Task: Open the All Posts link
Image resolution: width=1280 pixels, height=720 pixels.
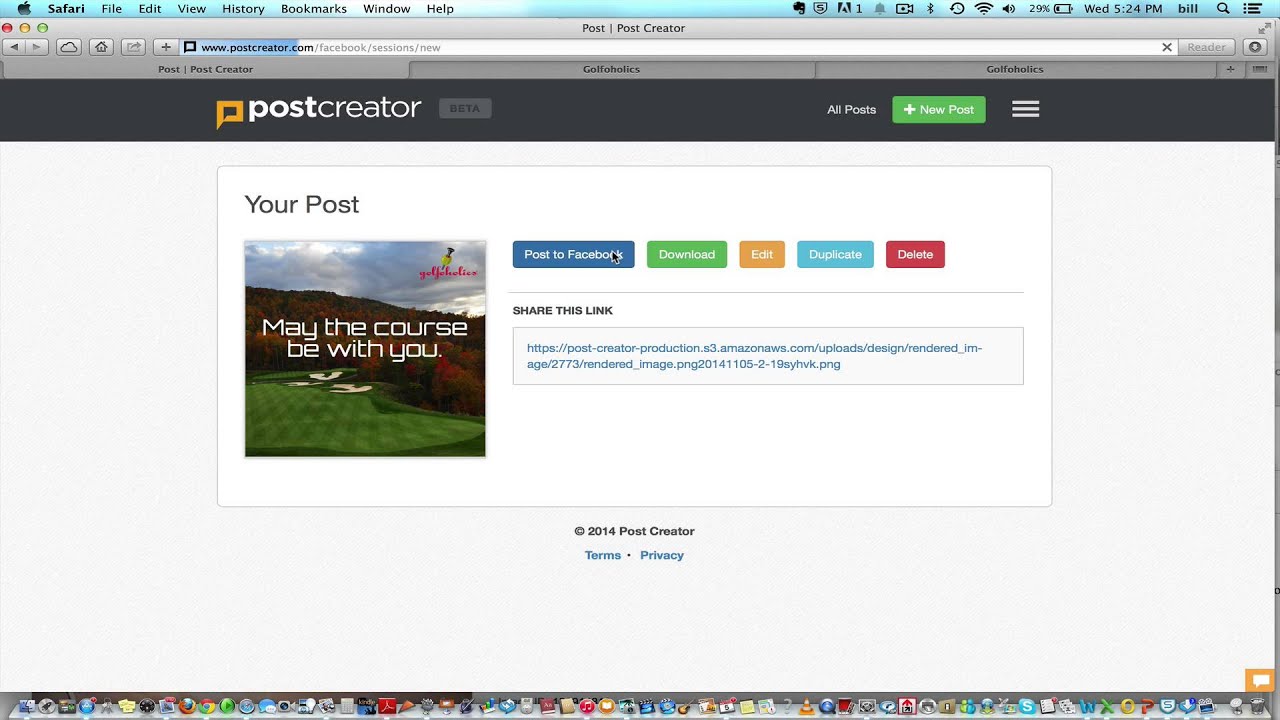Action: pos(851,109)
